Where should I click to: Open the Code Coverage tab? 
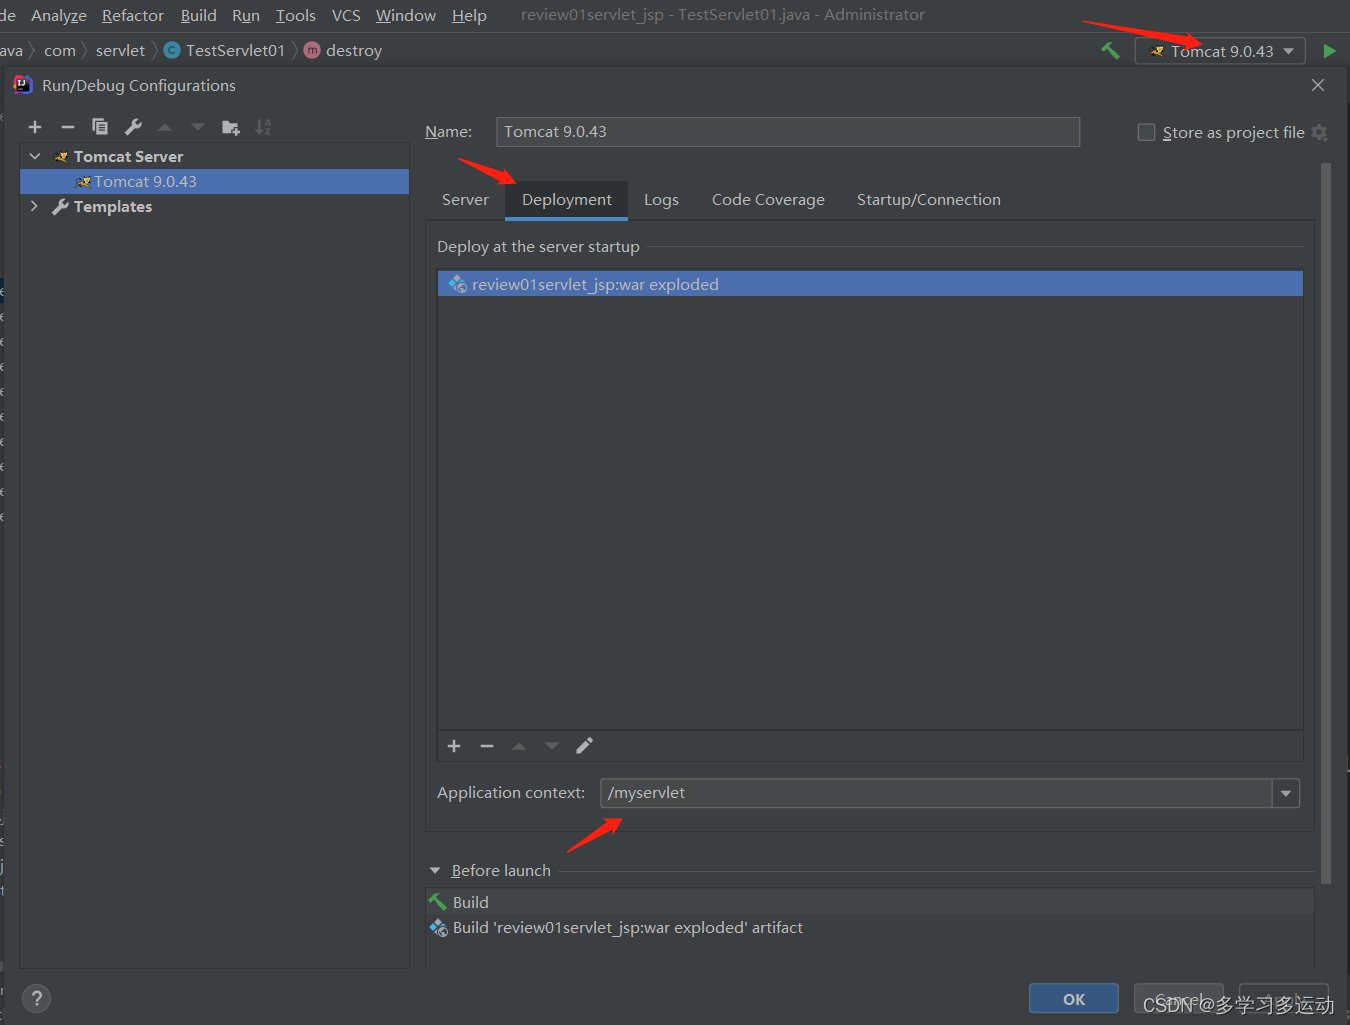(x=768, y=200)
